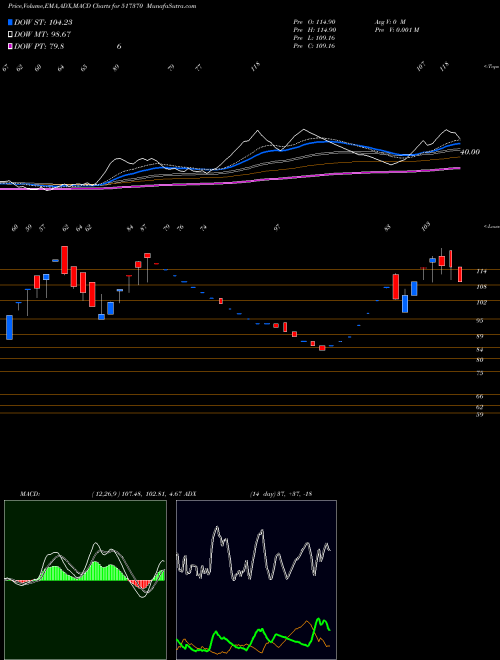
Task: Open the green MACD histogram panel
Action: point(85,580)
